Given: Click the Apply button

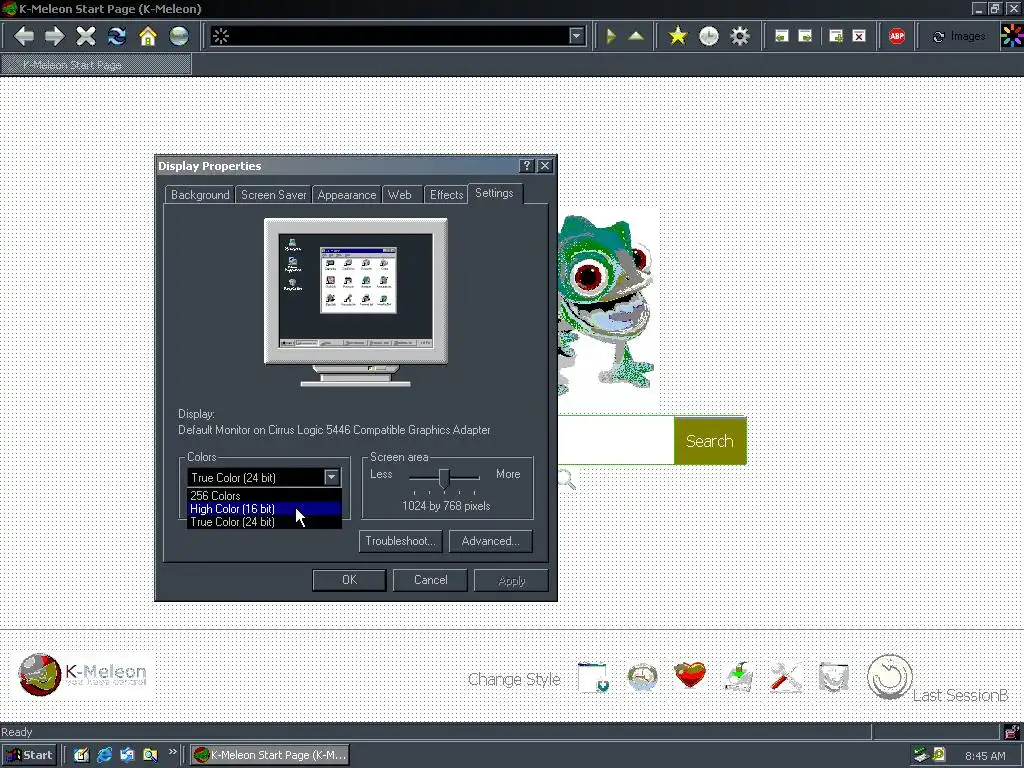Looking at the screenshot, I should [511, 581].
